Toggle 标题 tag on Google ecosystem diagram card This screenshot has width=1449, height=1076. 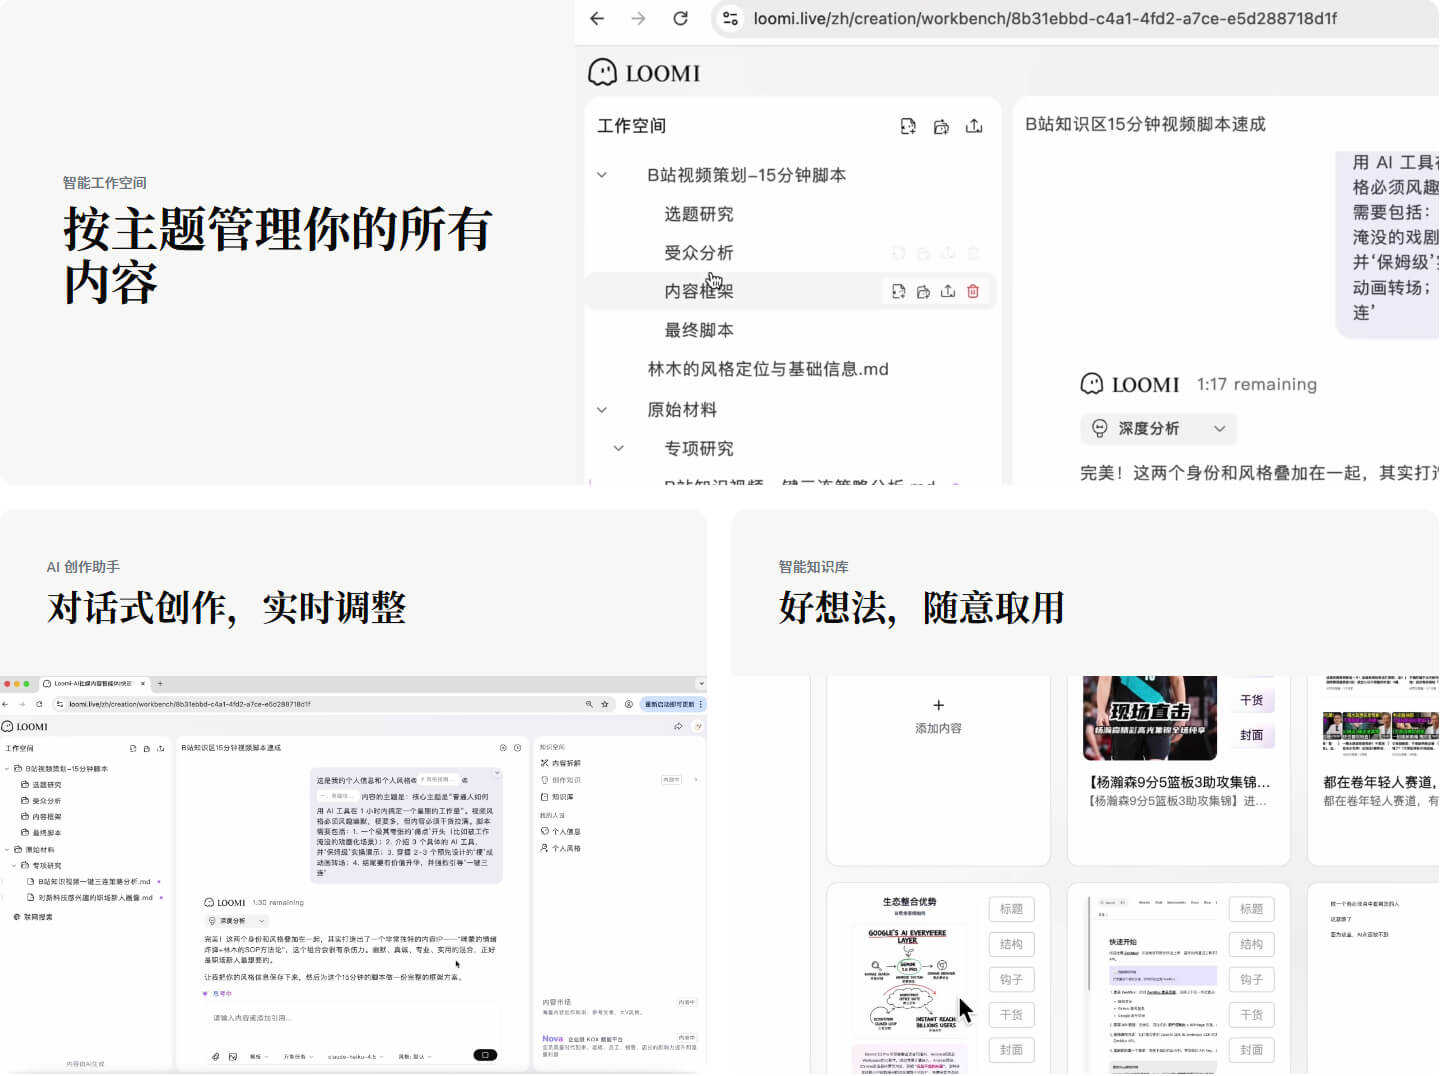click(1011, 909)
